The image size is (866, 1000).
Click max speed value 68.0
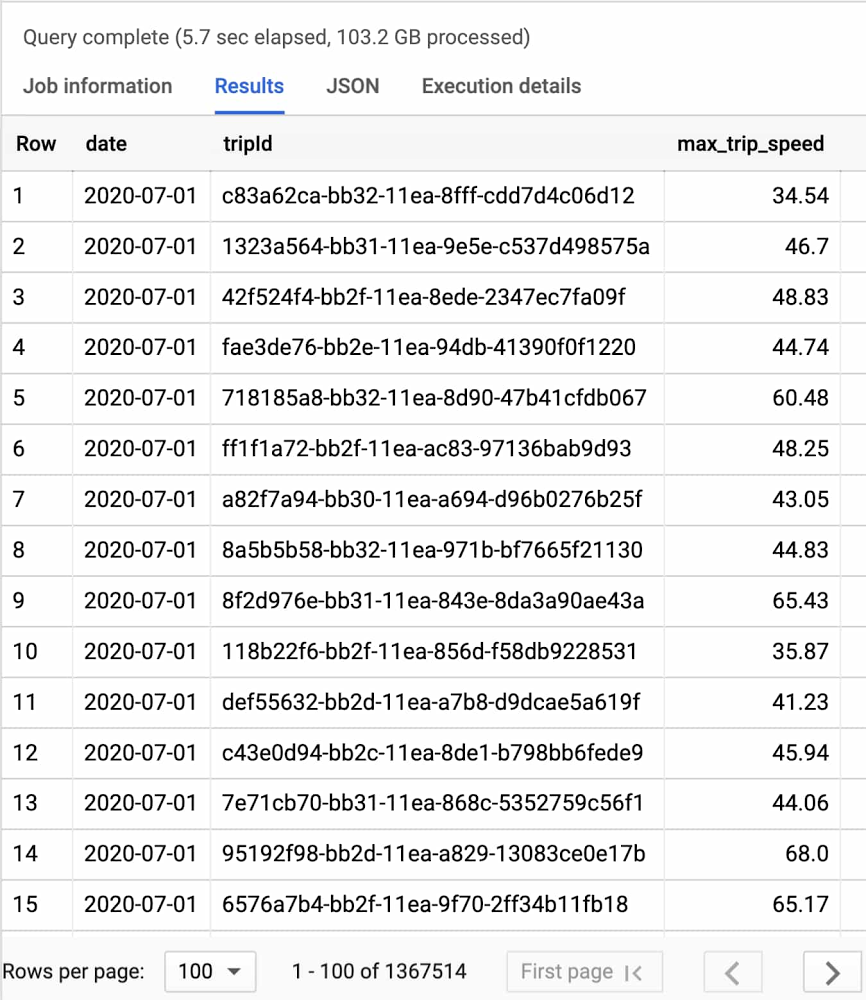[x=807, y=854]
